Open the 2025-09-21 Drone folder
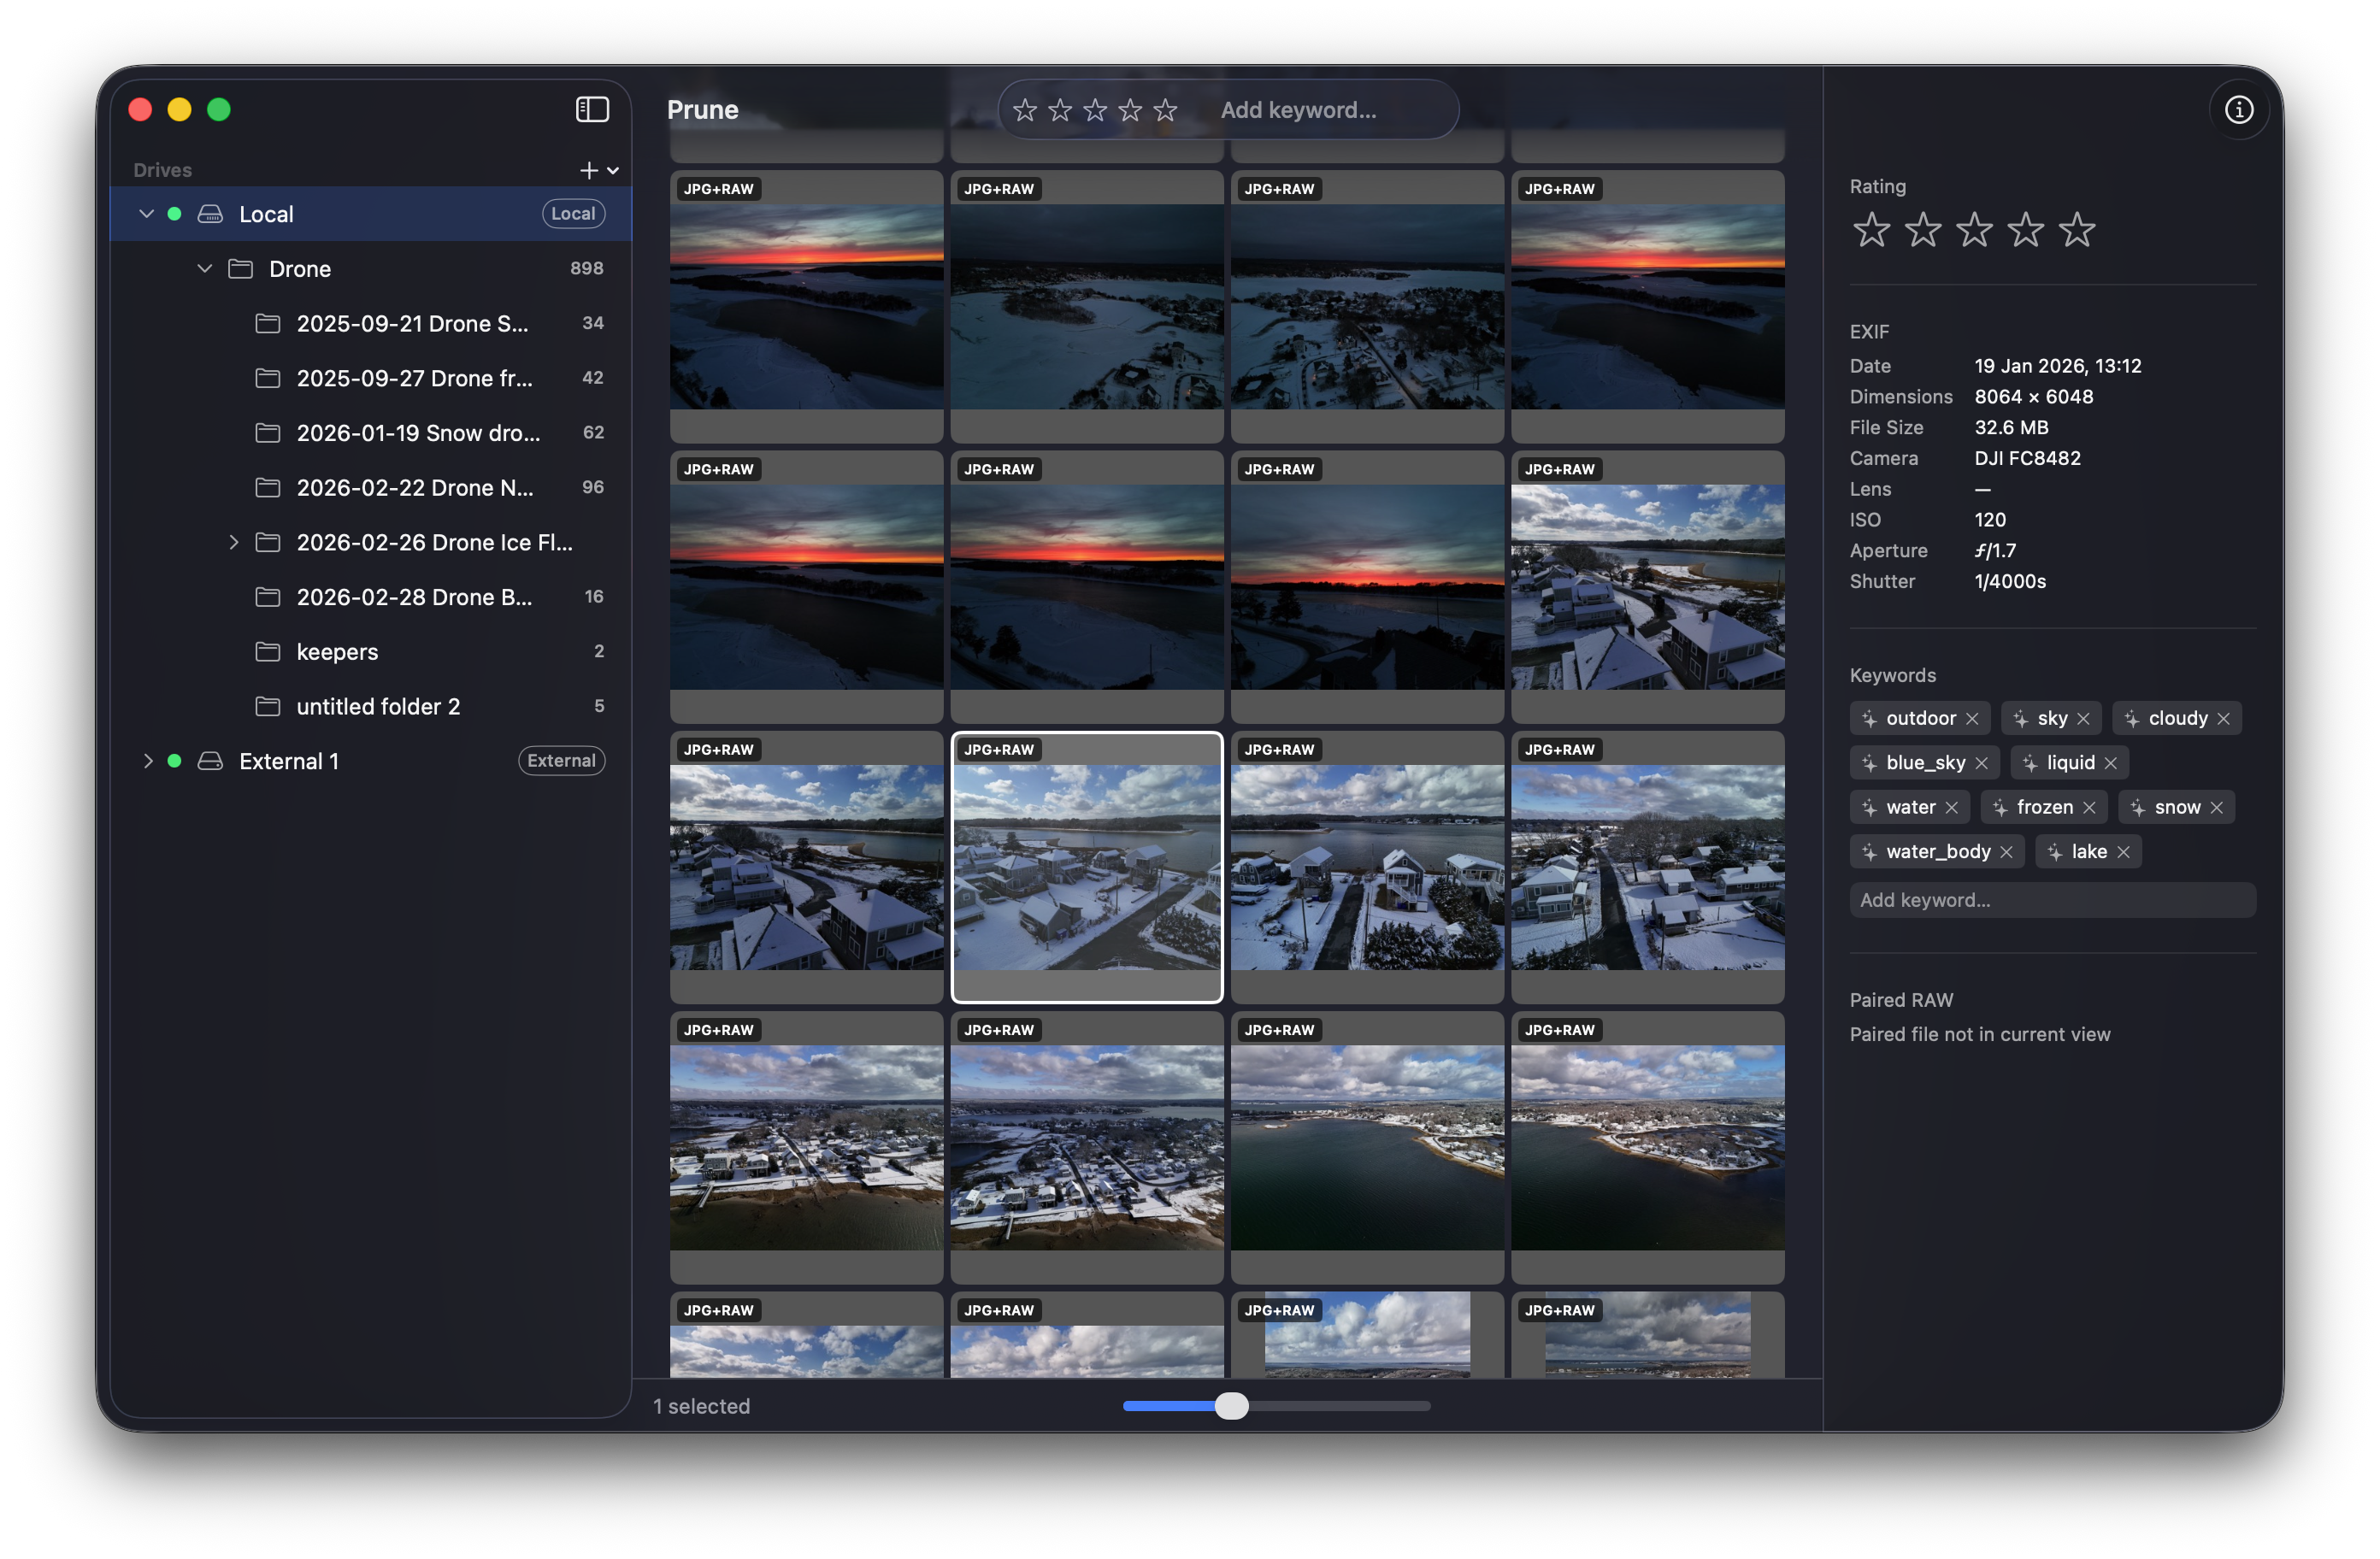2380x1559 pixels. click(x=371, y=323)
